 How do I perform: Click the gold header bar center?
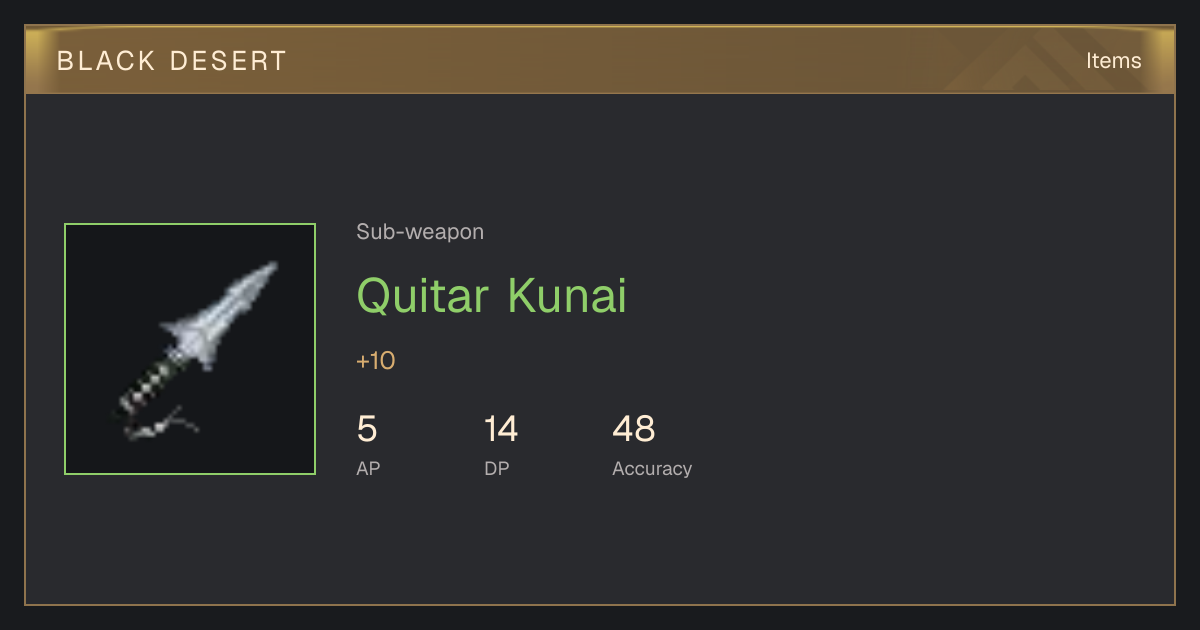(600, 60)
